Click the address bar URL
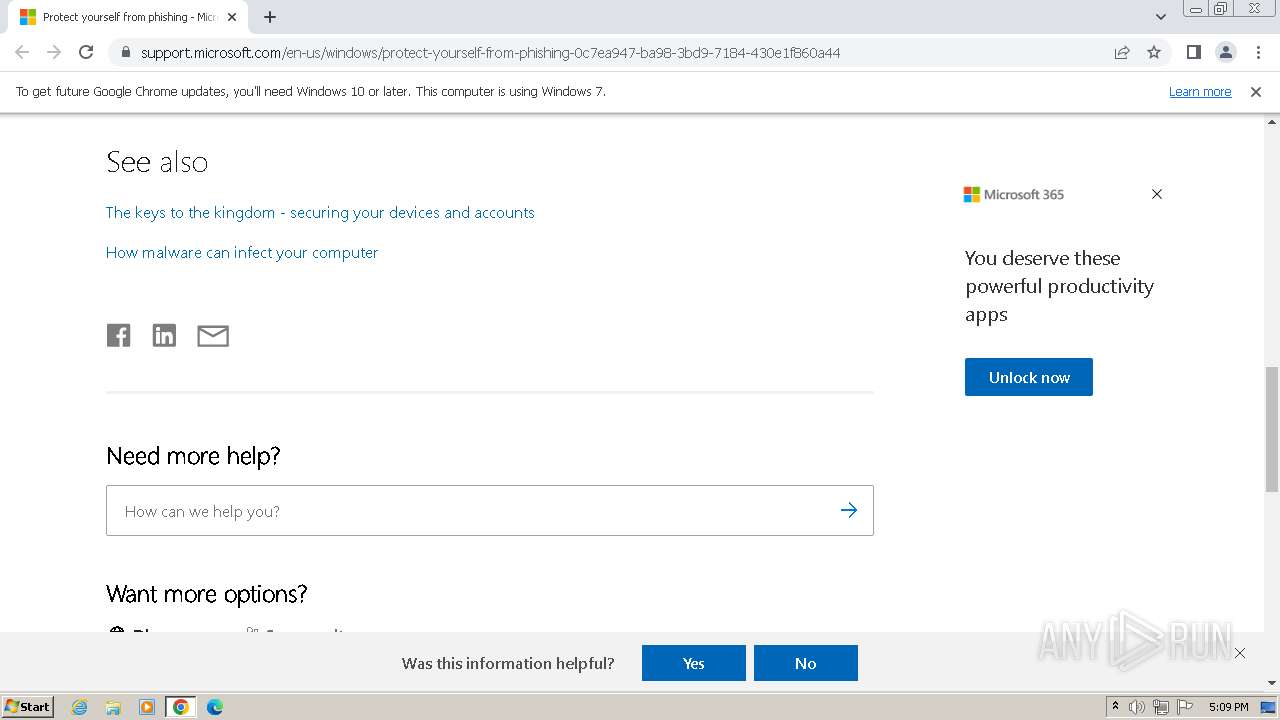 [x=490, y=52]
